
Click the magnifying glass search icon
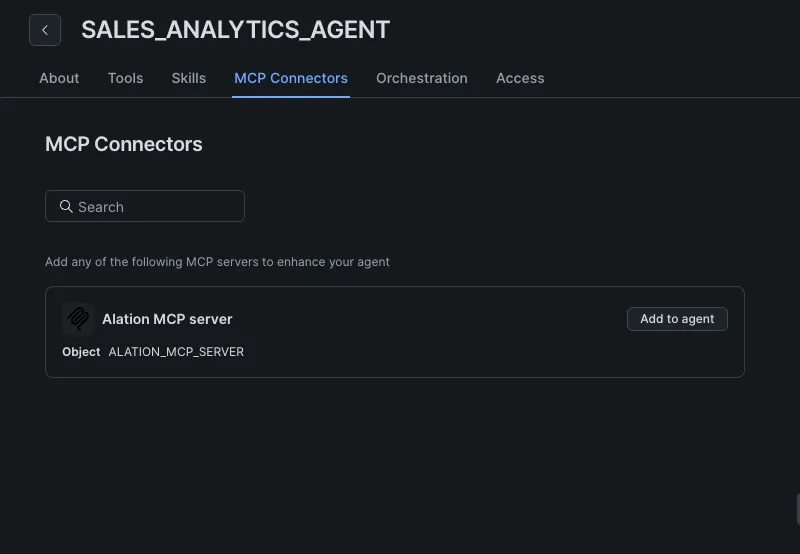tap(66, 206)
